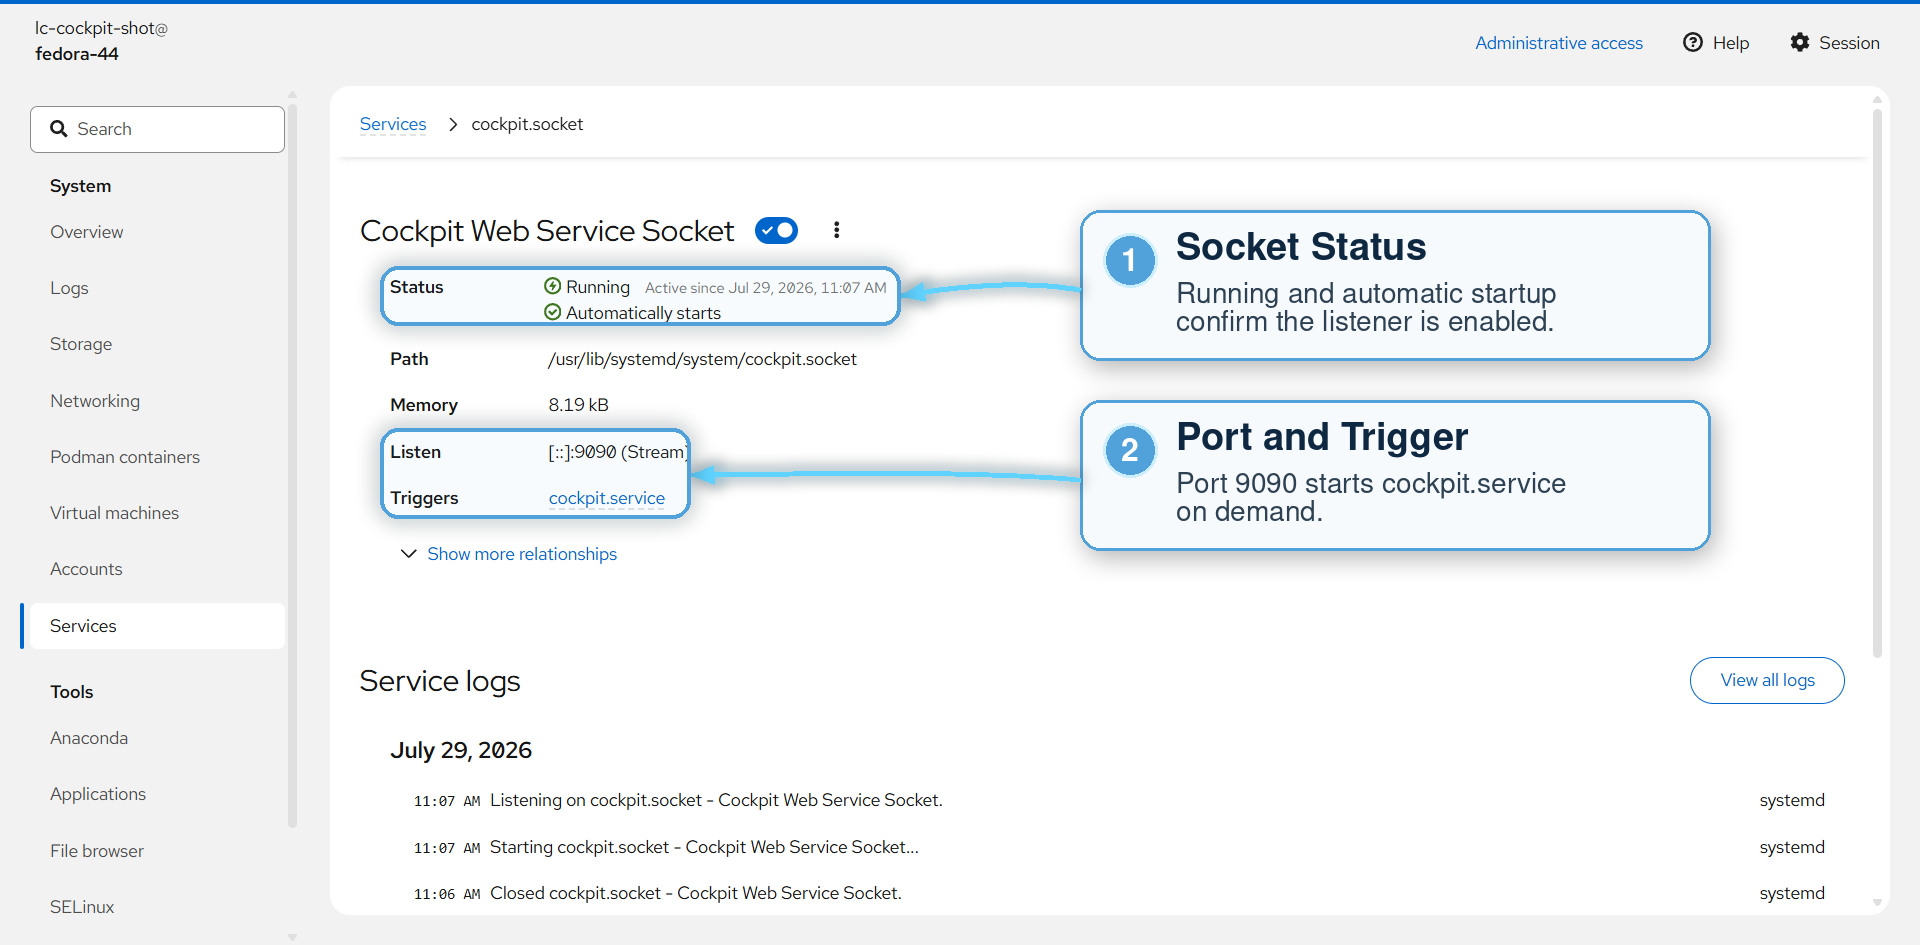Screen dimensions: 1920x945
Task: Click the Automatically starts check icon
Action: [553, 312]
